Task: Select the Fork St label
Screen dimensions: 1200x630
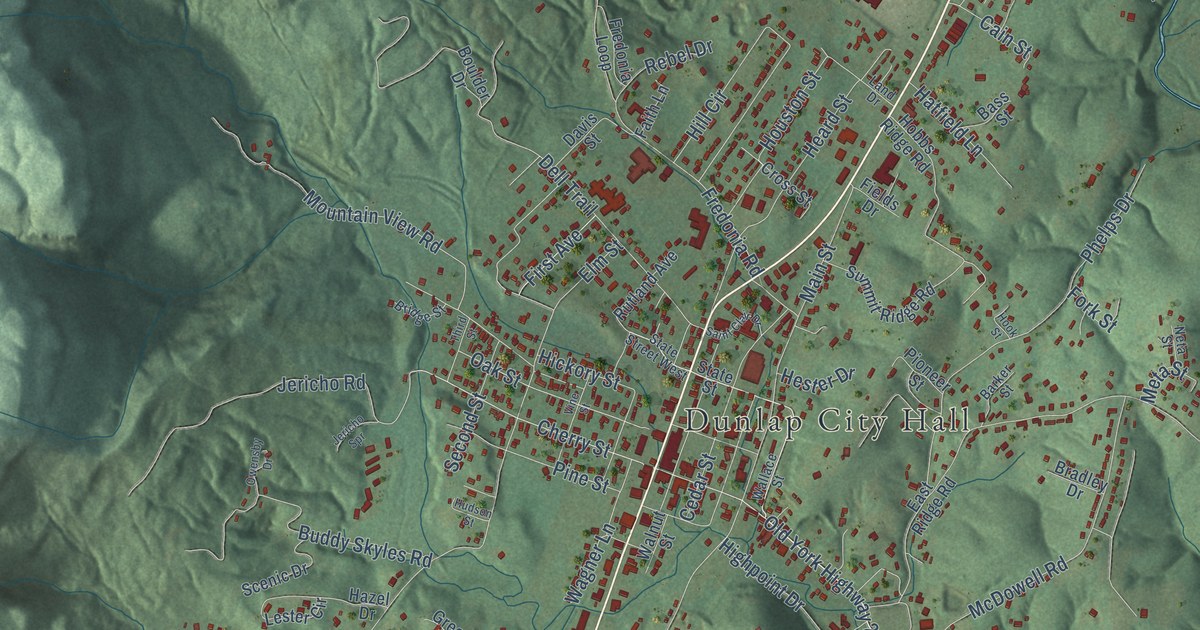Action: click(1092, 309)
